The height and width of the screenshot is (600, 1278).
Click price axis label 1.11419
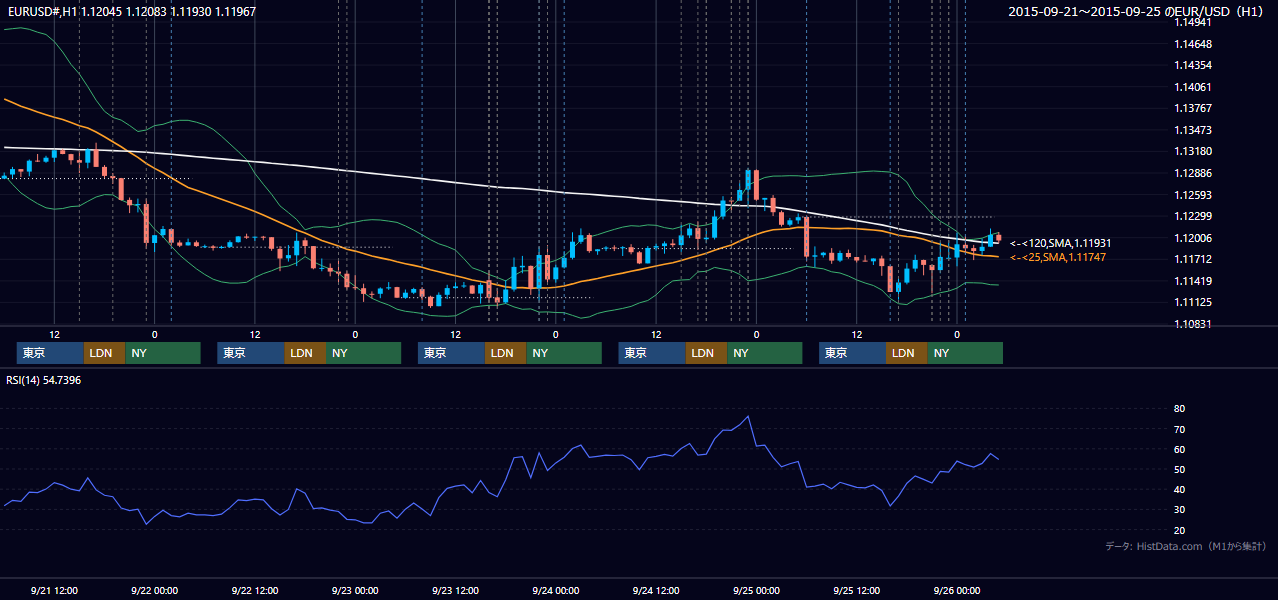point(1193,281)
